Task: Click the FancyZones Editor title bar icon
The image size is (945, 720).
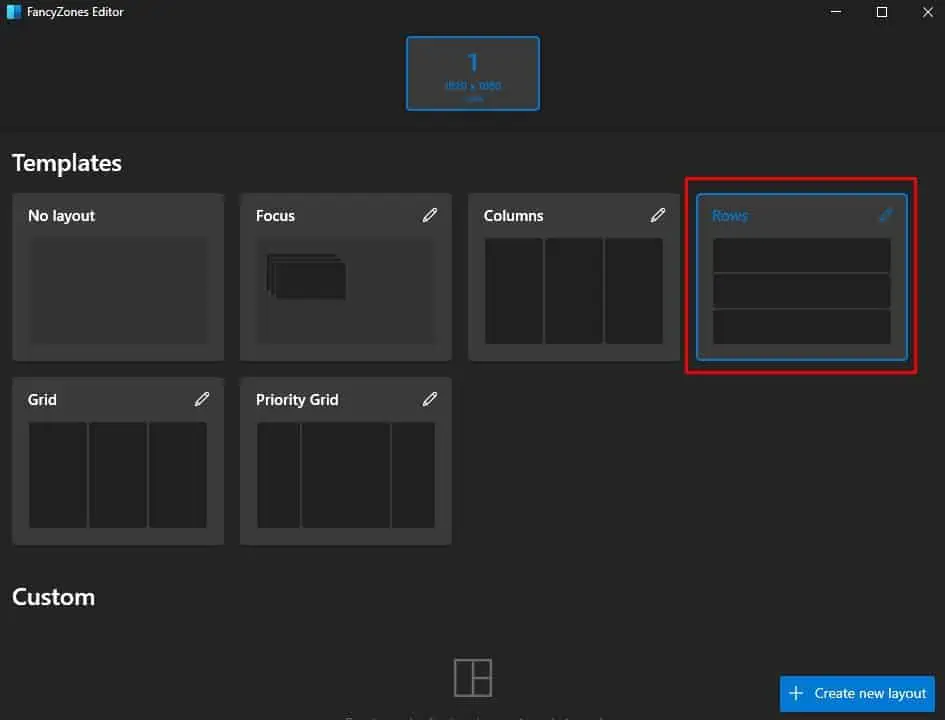Action: 14,12
